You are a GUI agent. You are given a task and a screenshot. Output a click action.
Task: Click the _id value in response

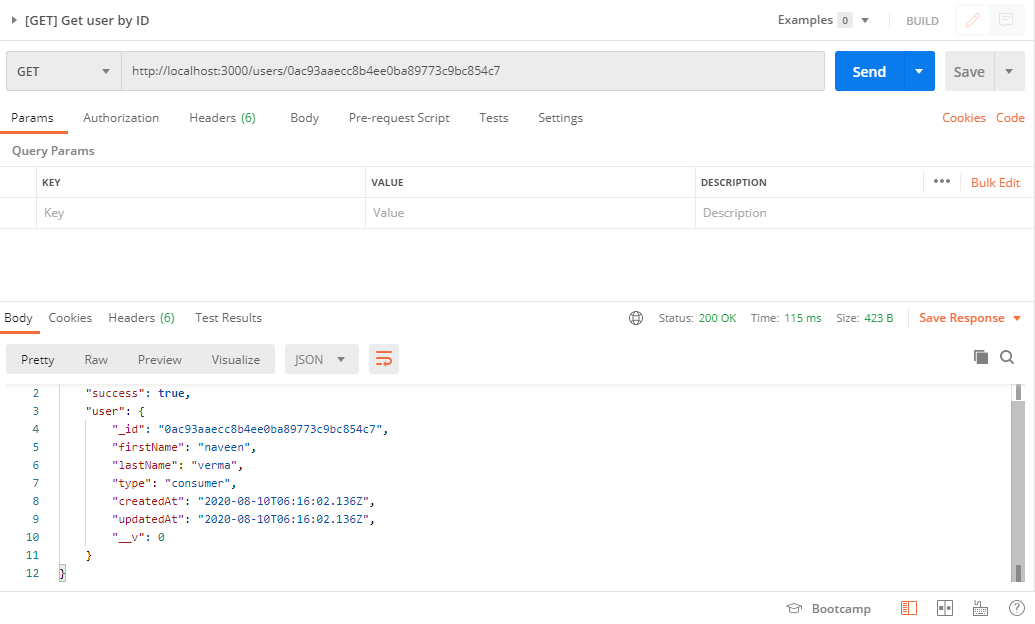(x=271, y=429)
